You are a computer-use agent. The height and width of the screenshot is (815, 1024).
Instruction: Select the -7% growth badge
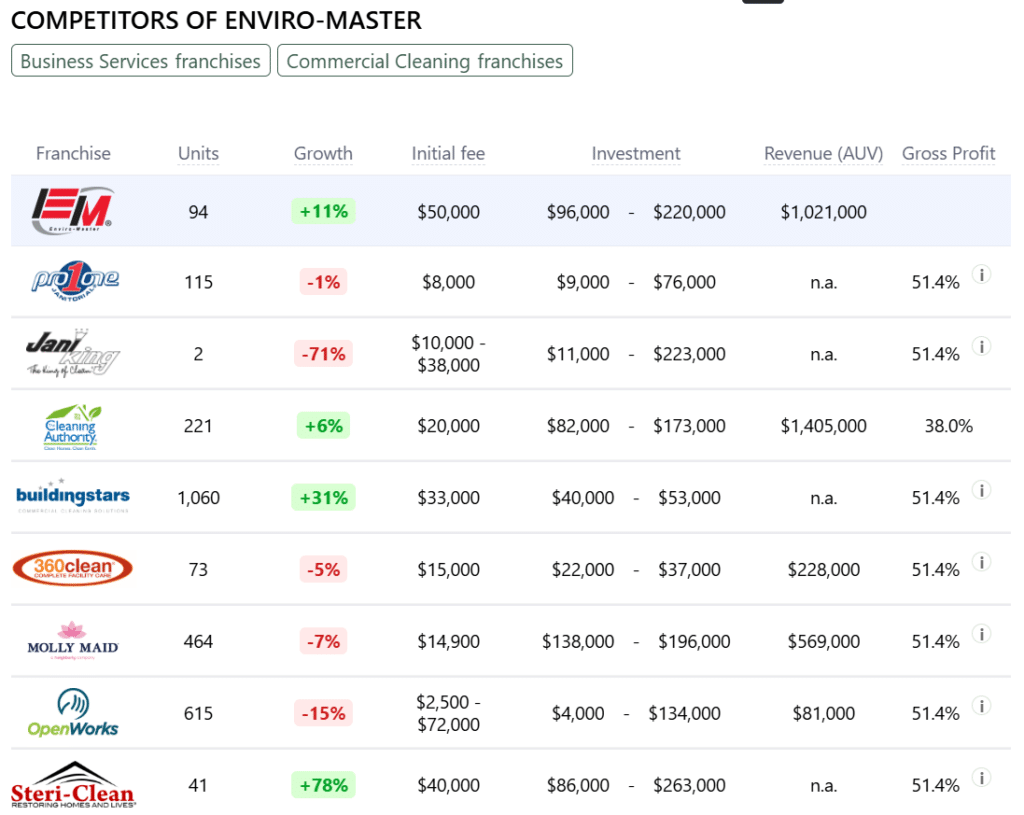coord(323,641)
